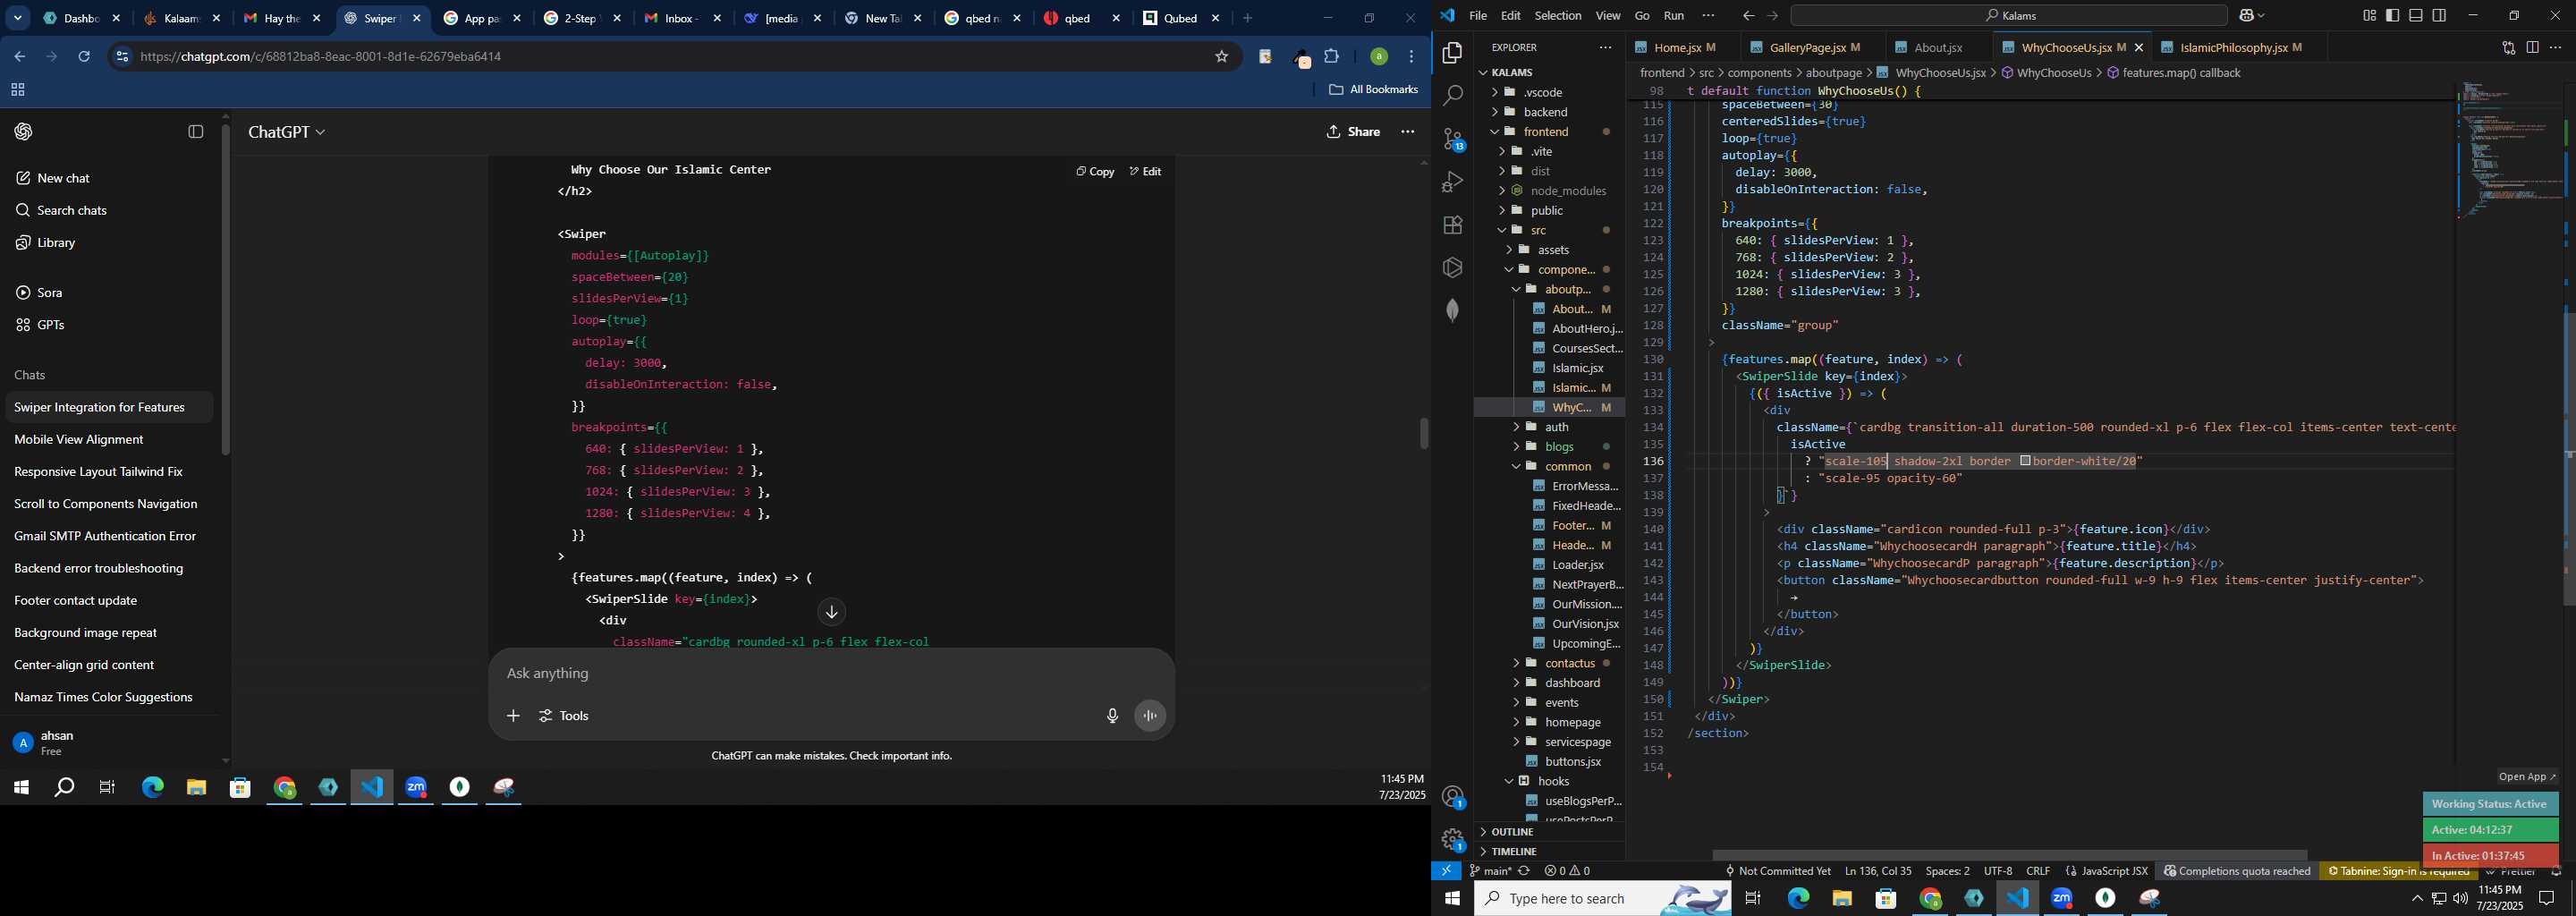Click ChatGPT conversation options three dots

point(1408,132)
